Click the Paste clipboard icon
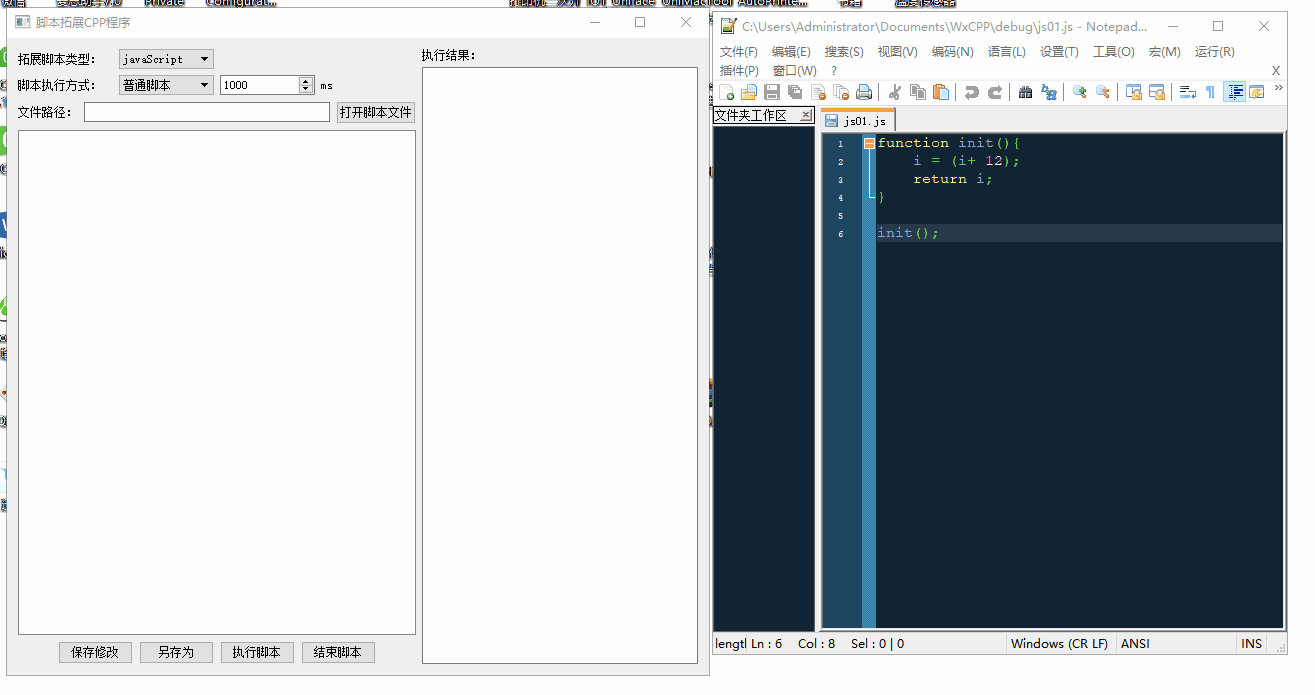The width and height of the screenshot is (1315, 695). (940, 92)
